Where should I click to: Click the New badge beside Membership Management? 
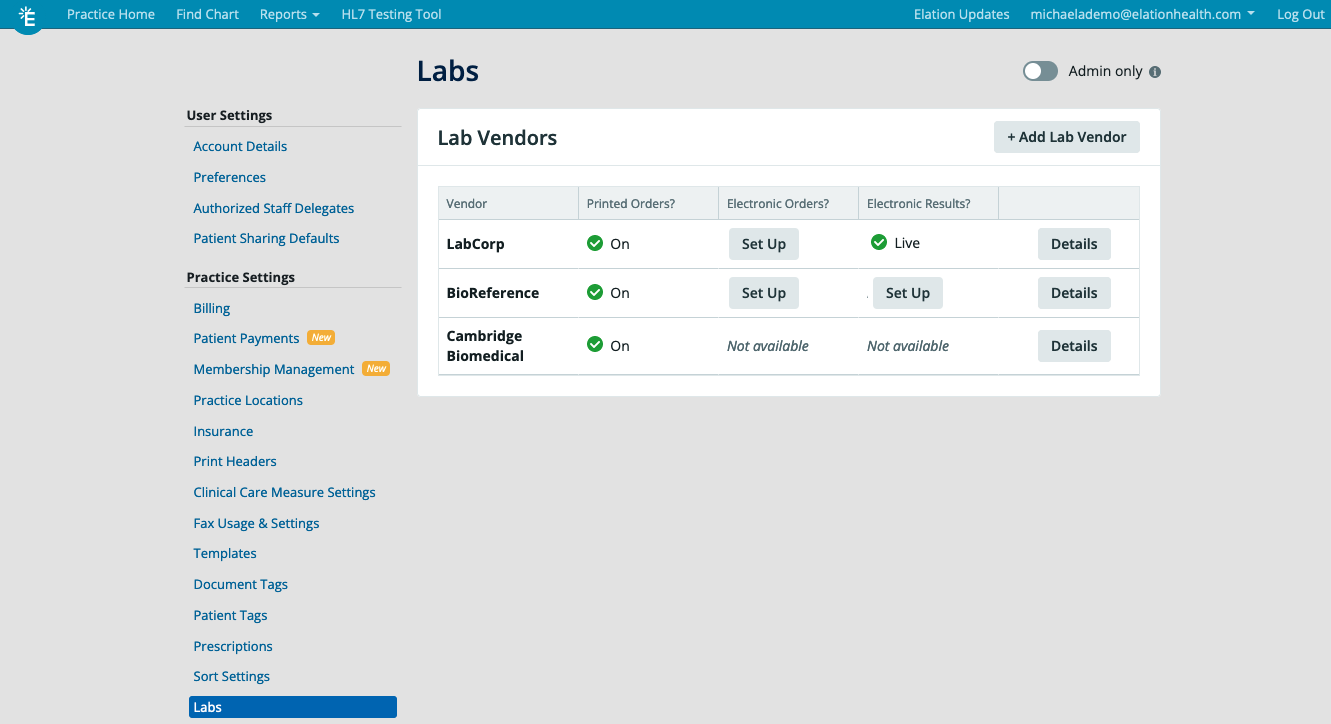point(375,368)
